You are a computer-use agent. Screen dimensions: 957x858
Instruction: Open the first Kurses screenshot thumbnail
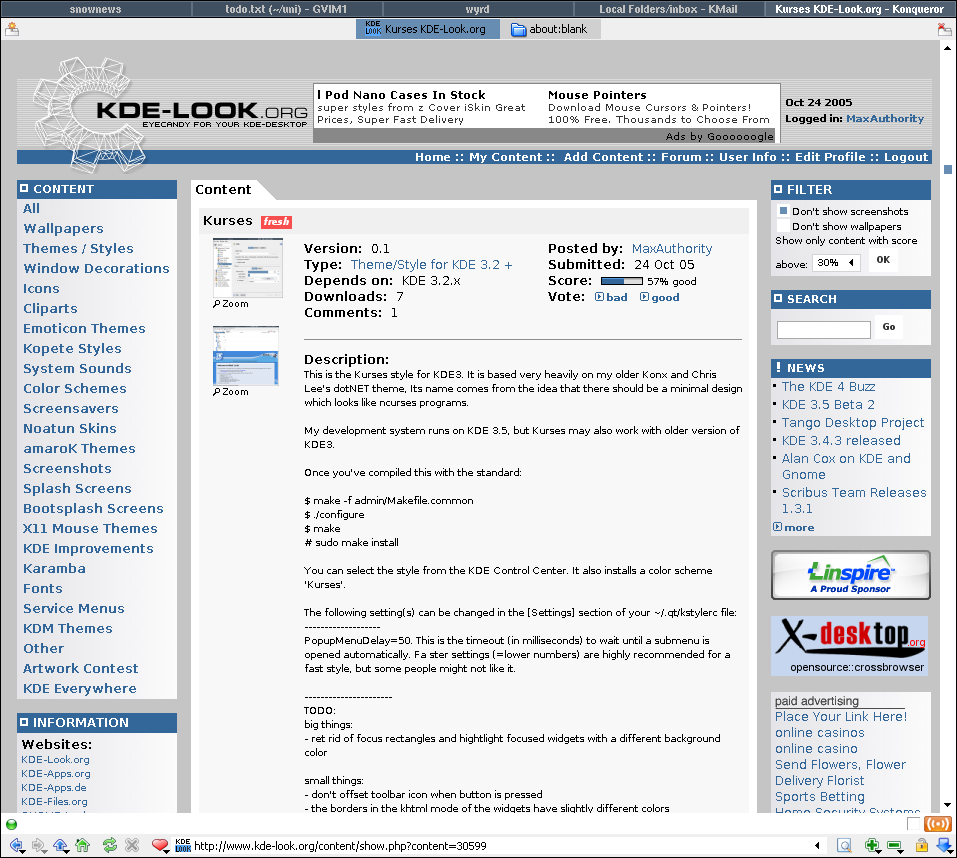click(248, 268)
